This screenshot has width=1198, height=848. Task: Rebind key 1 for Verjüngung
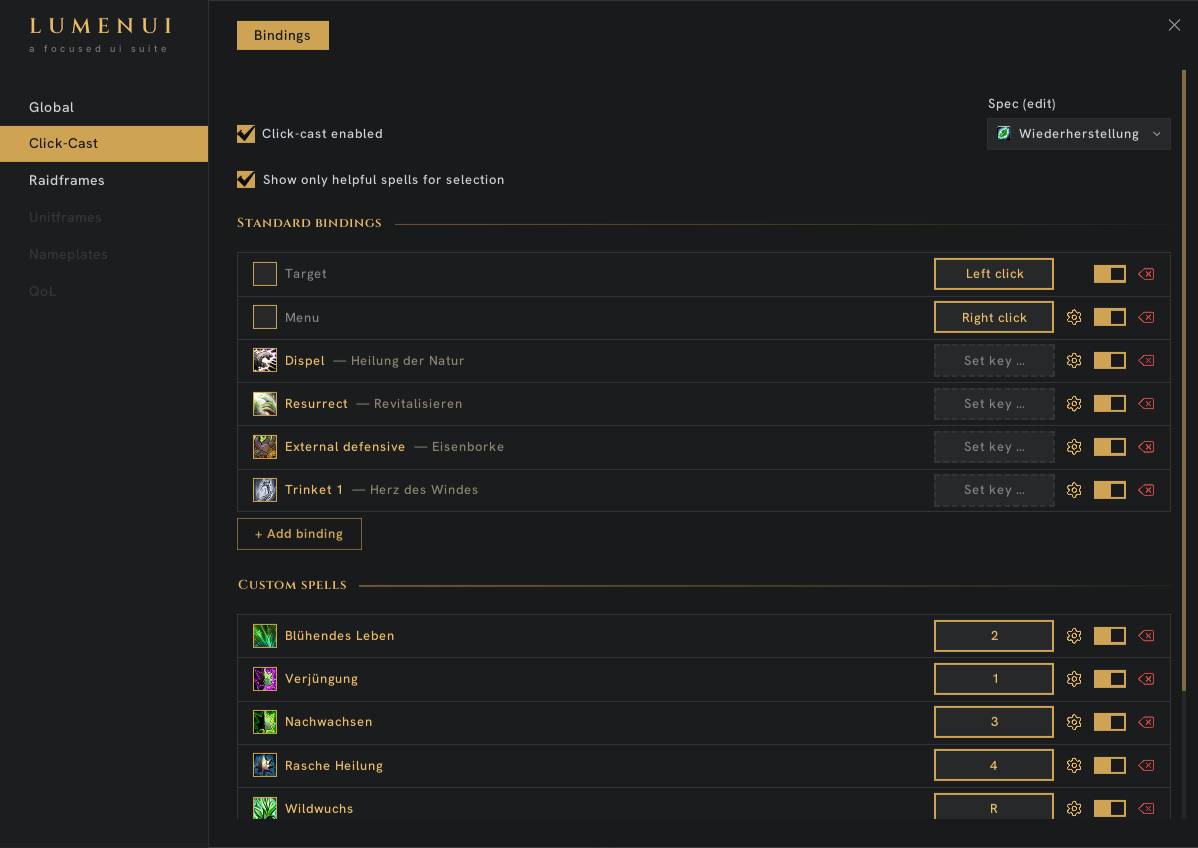[993, 678]
